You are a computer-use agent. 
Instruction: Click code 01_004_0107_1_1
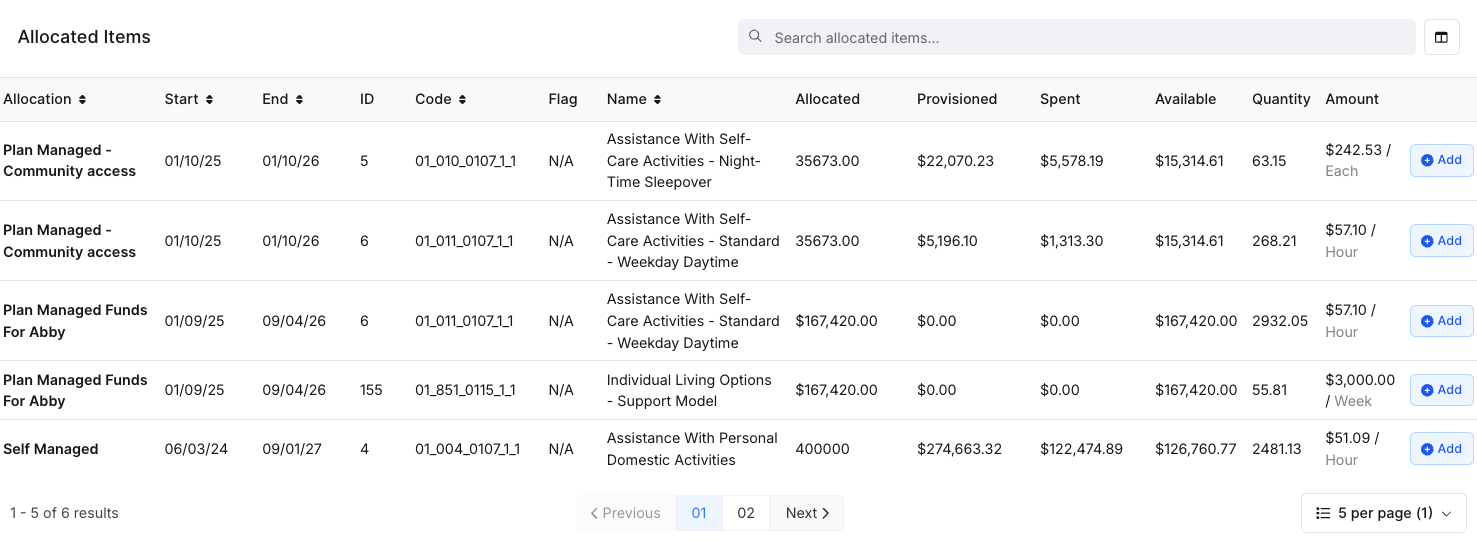[x=467, y=449]
